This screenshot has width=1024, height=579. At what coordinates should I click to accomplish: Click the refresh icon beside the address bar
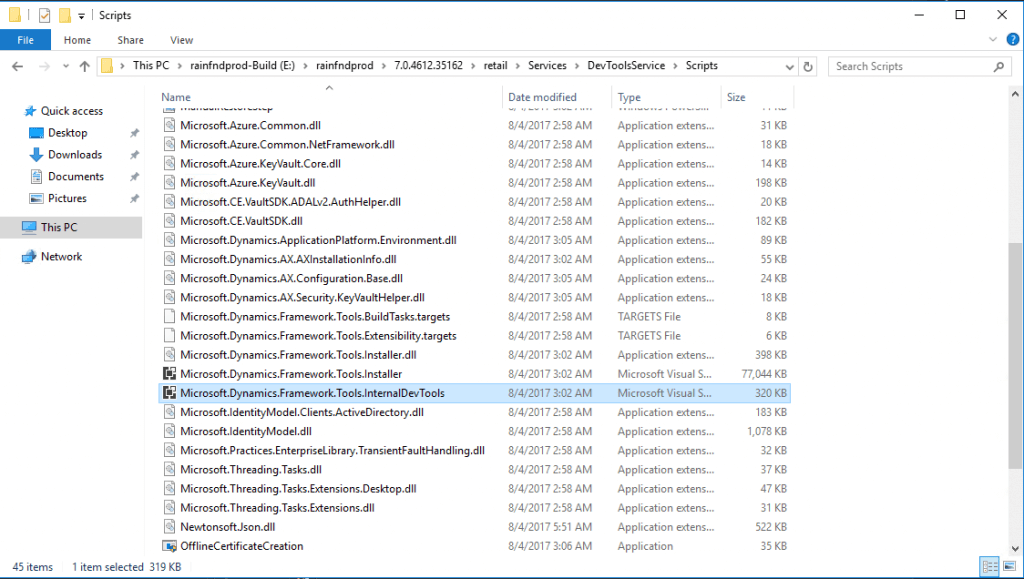pos(807,65)
